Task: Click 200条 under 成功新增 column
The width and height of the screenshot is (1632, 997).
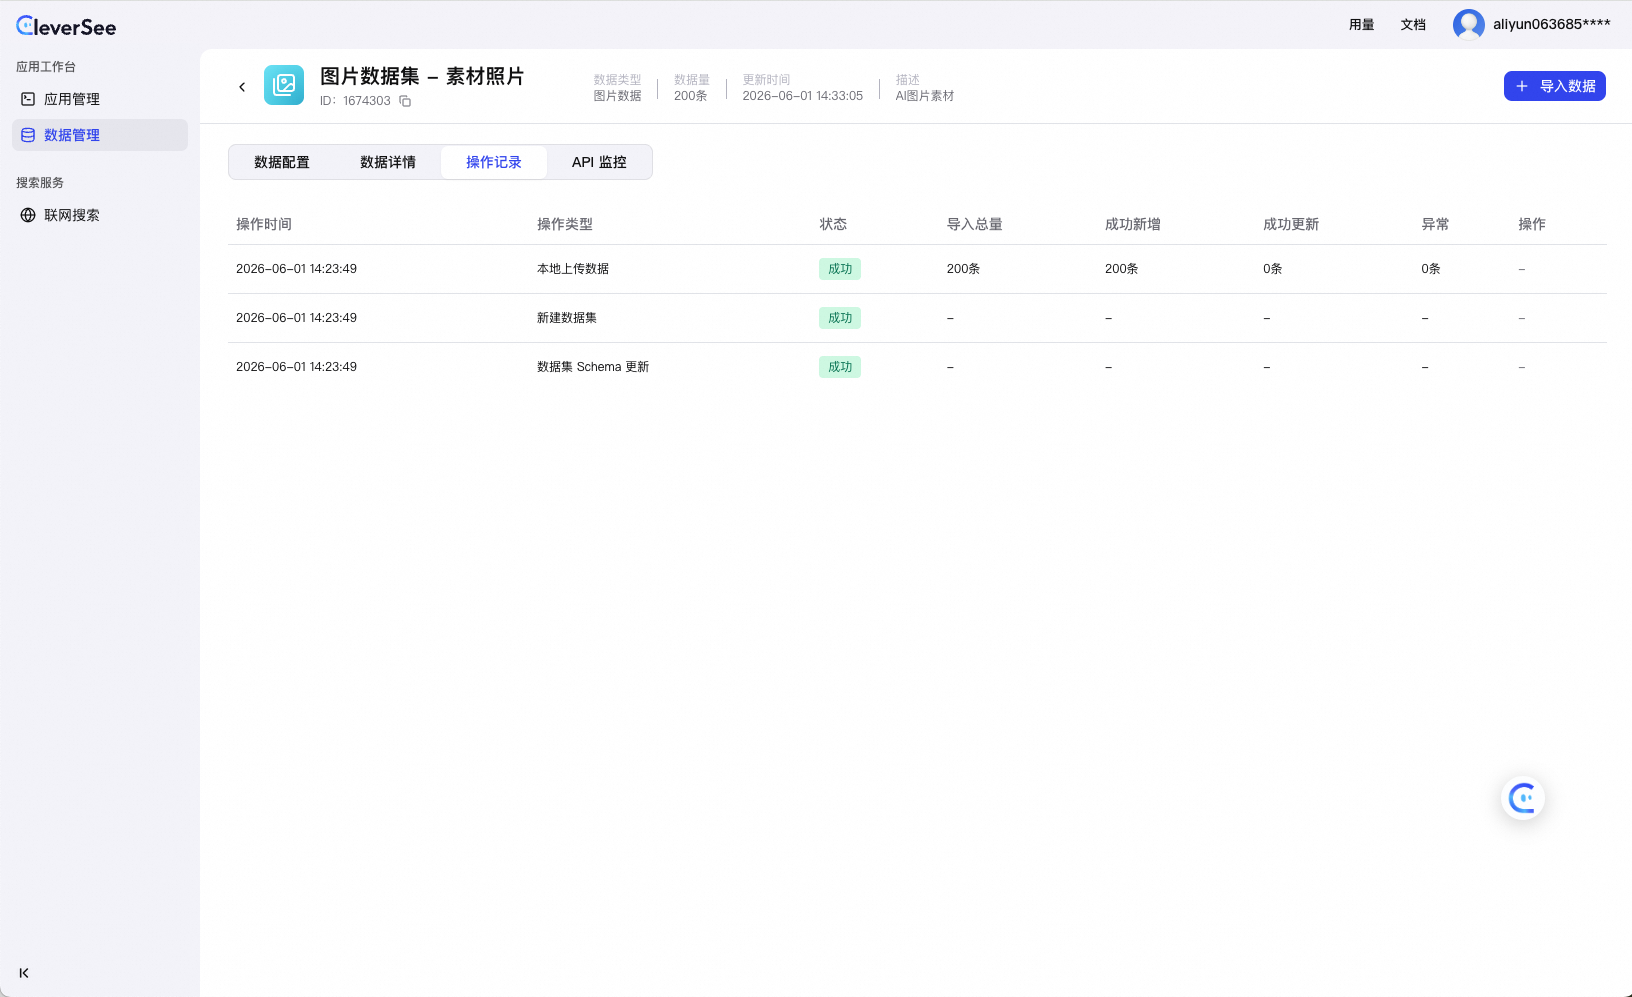Action: click(x=1121, y=269)
